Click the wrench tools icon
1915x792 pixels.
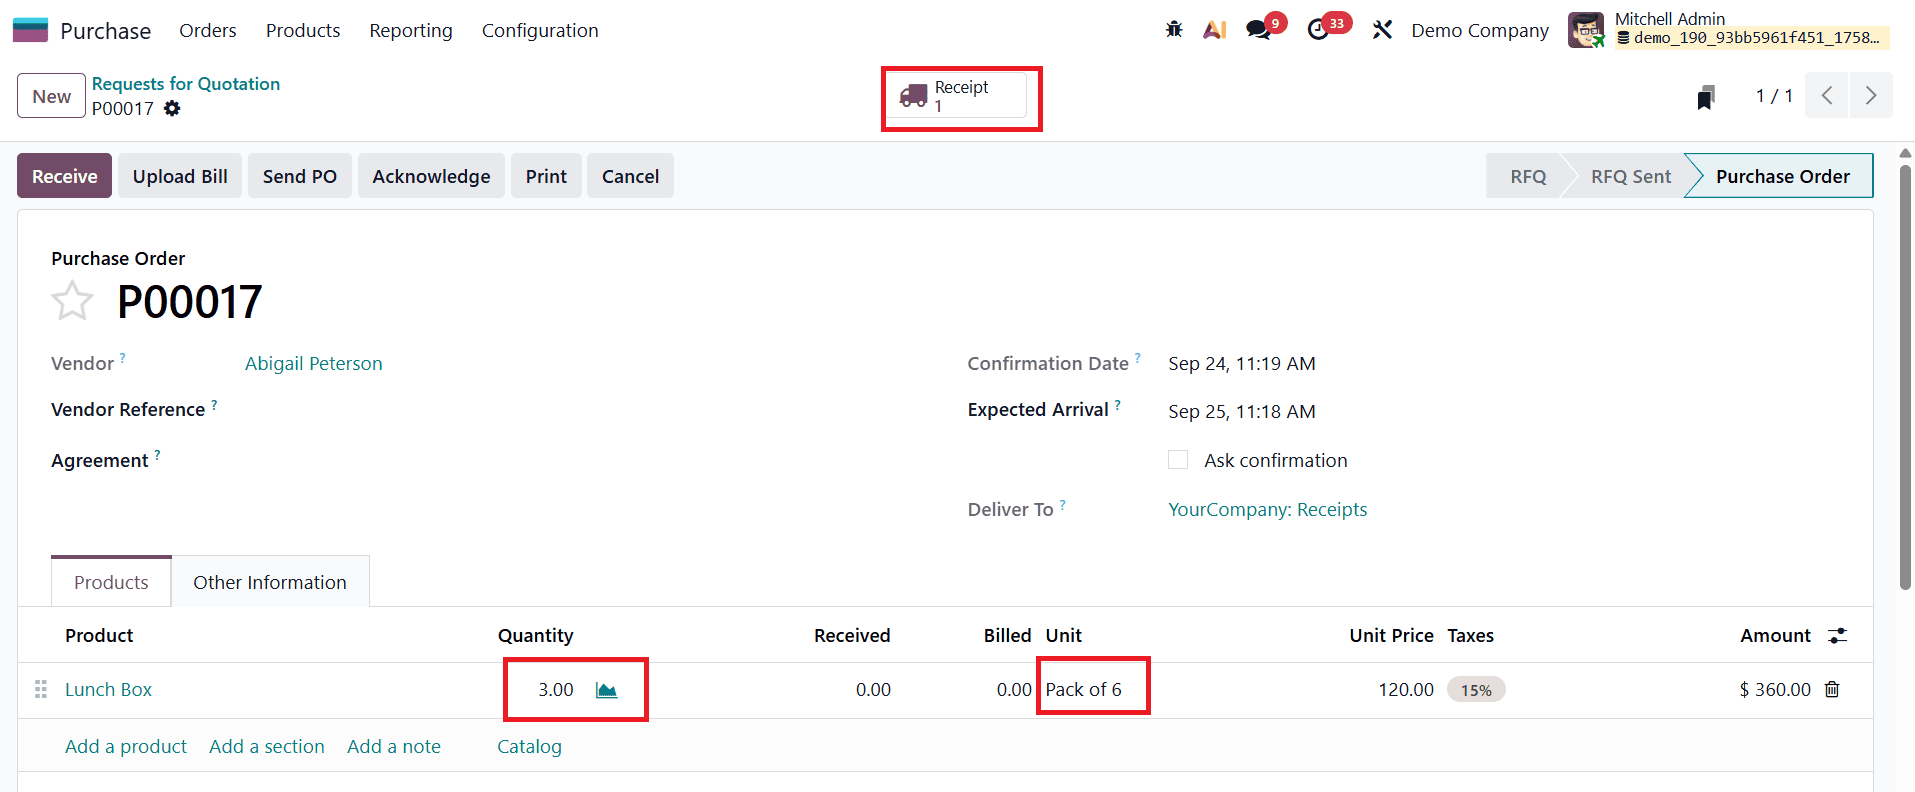[x=1382, y=30]
